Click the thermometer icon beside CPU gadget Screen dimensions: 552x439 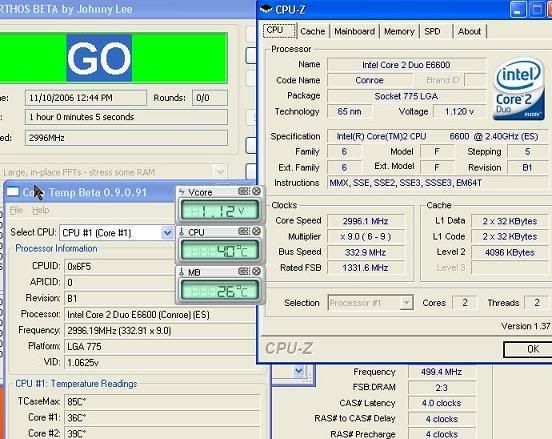(x=182, y=232)
